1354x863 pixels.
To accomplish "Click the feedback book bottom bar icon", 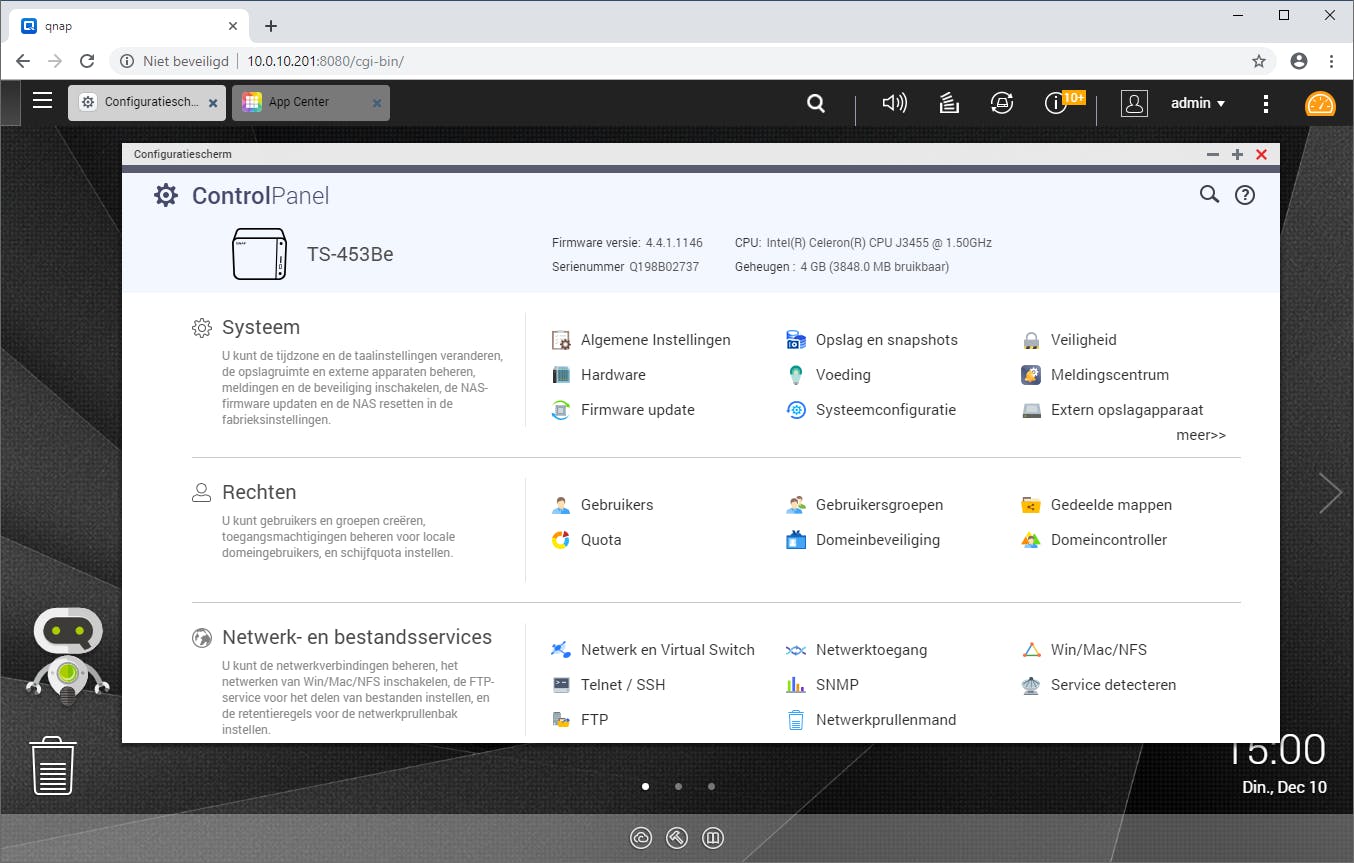I will point(713,838).
